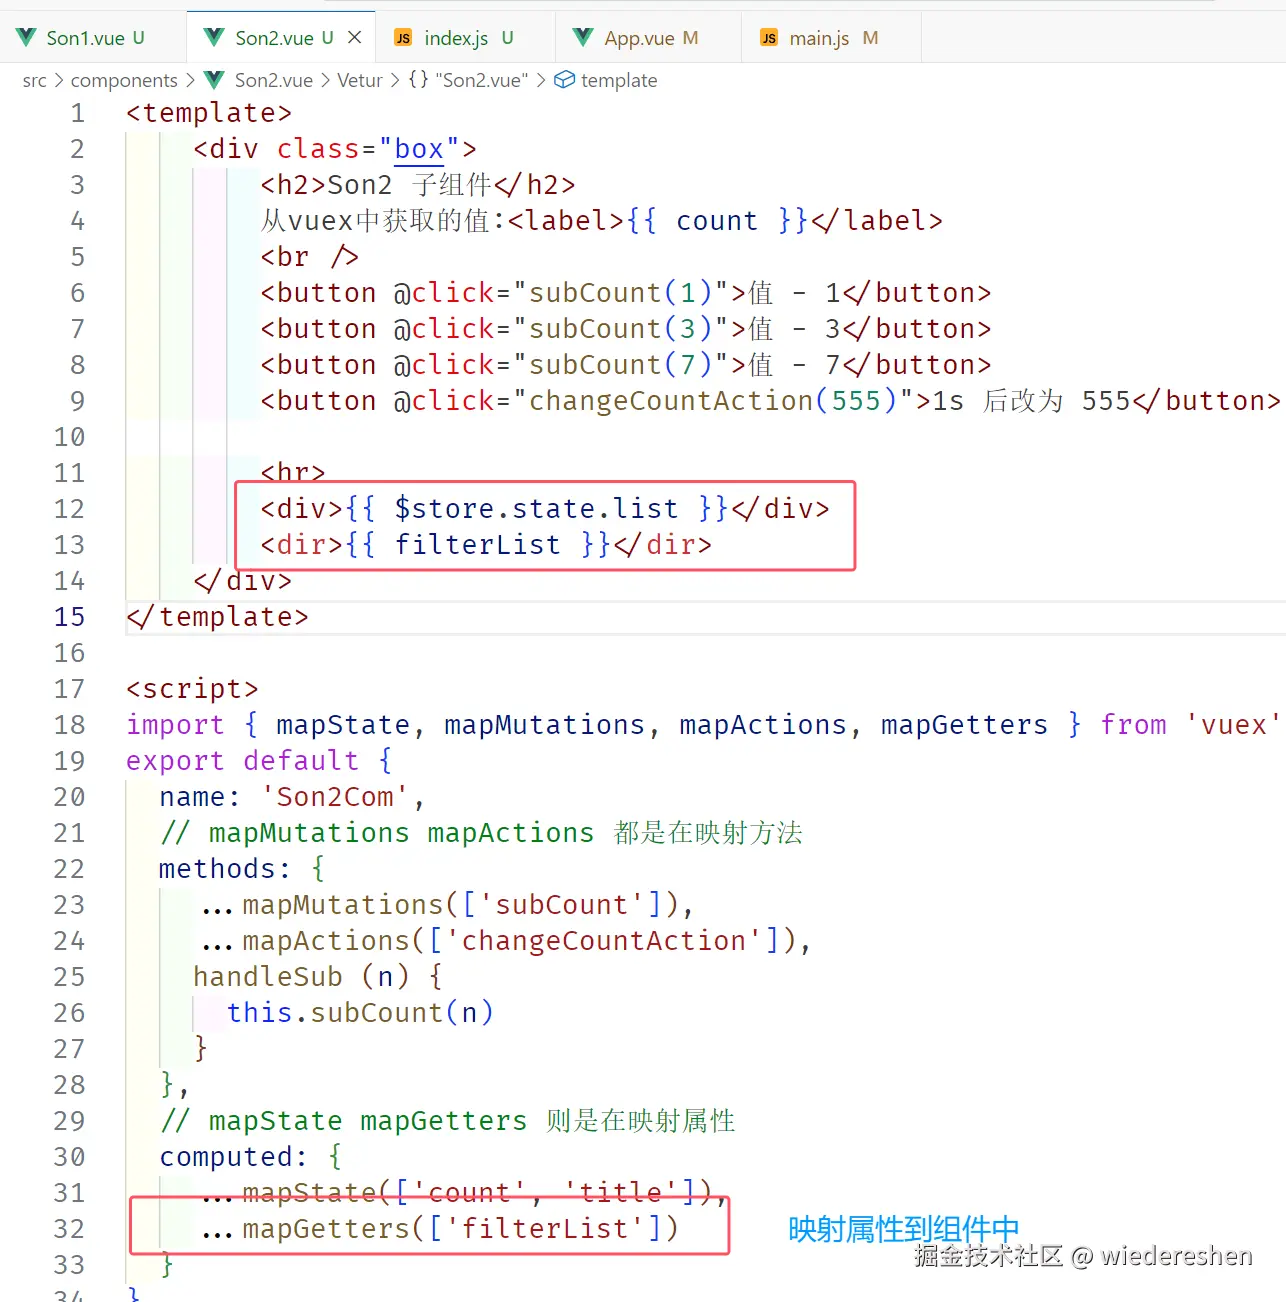Click the handleSub (n) method definition
The width and height of the screenshot is (1286, 1302).
point(318,977)
